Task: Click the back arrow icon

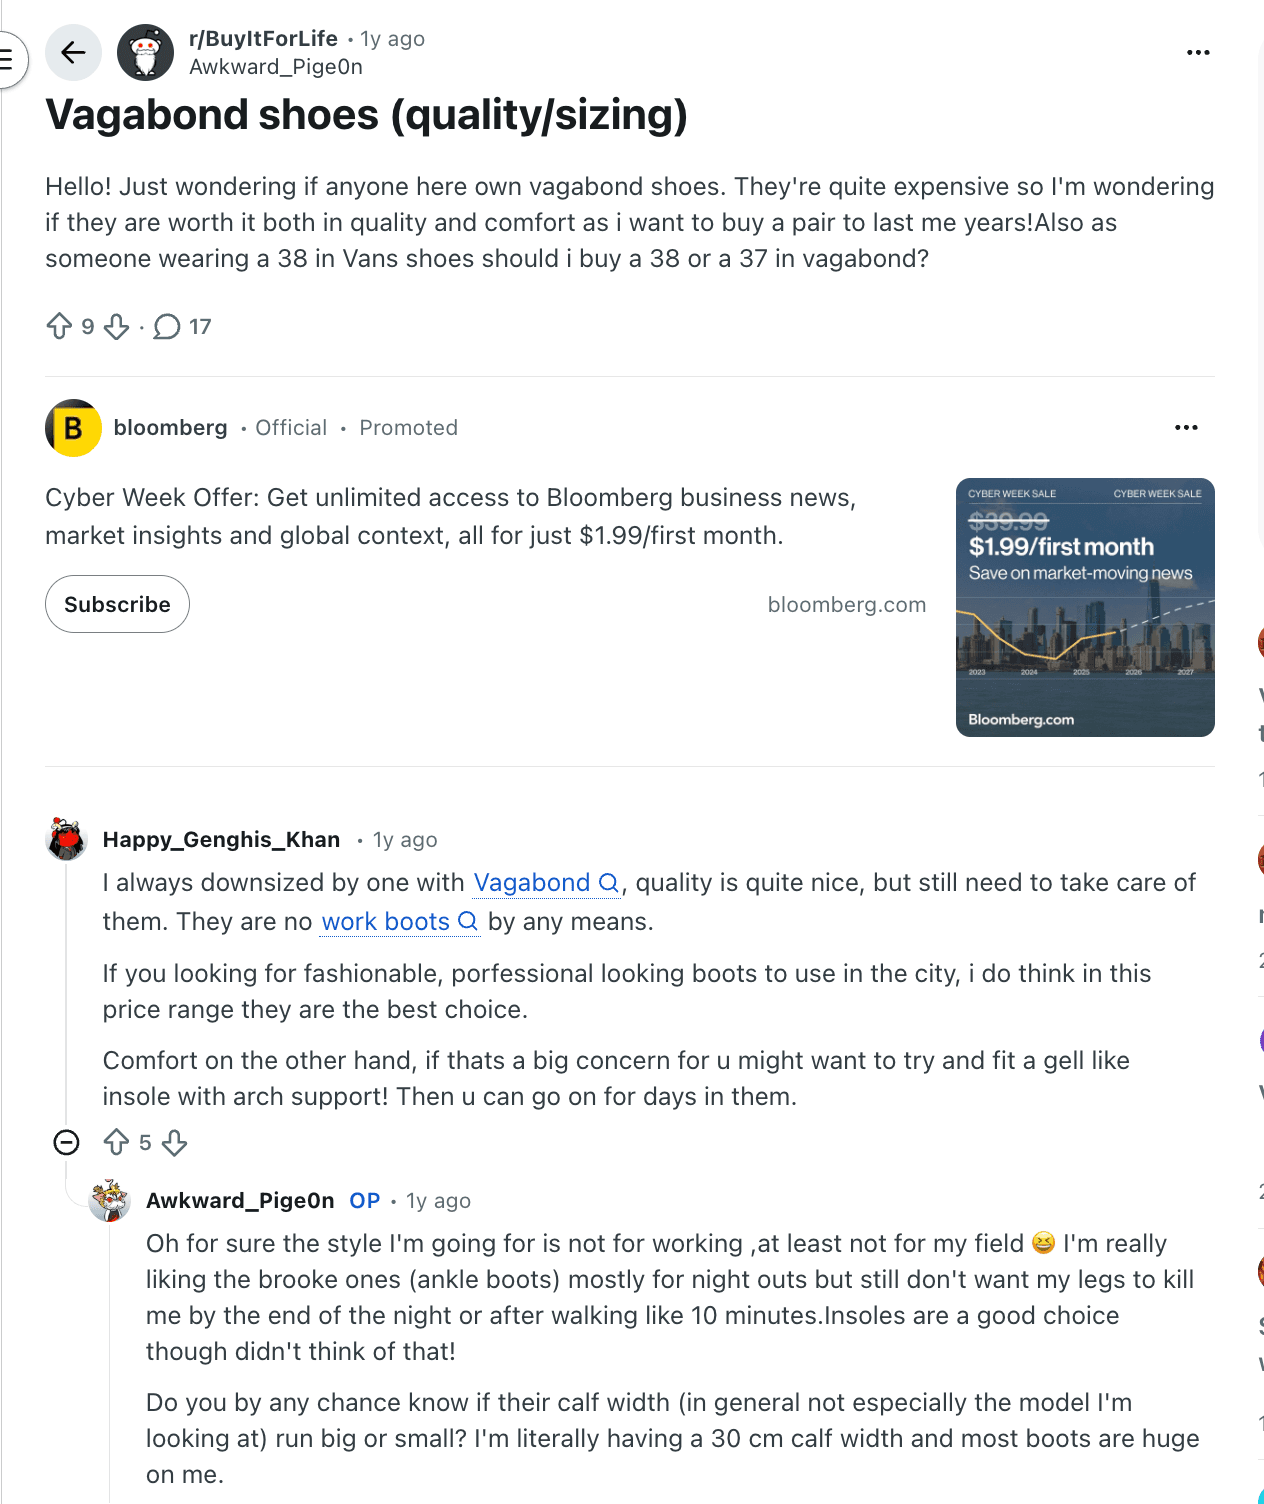Action: pyautogui.click(x=73, y=52)
